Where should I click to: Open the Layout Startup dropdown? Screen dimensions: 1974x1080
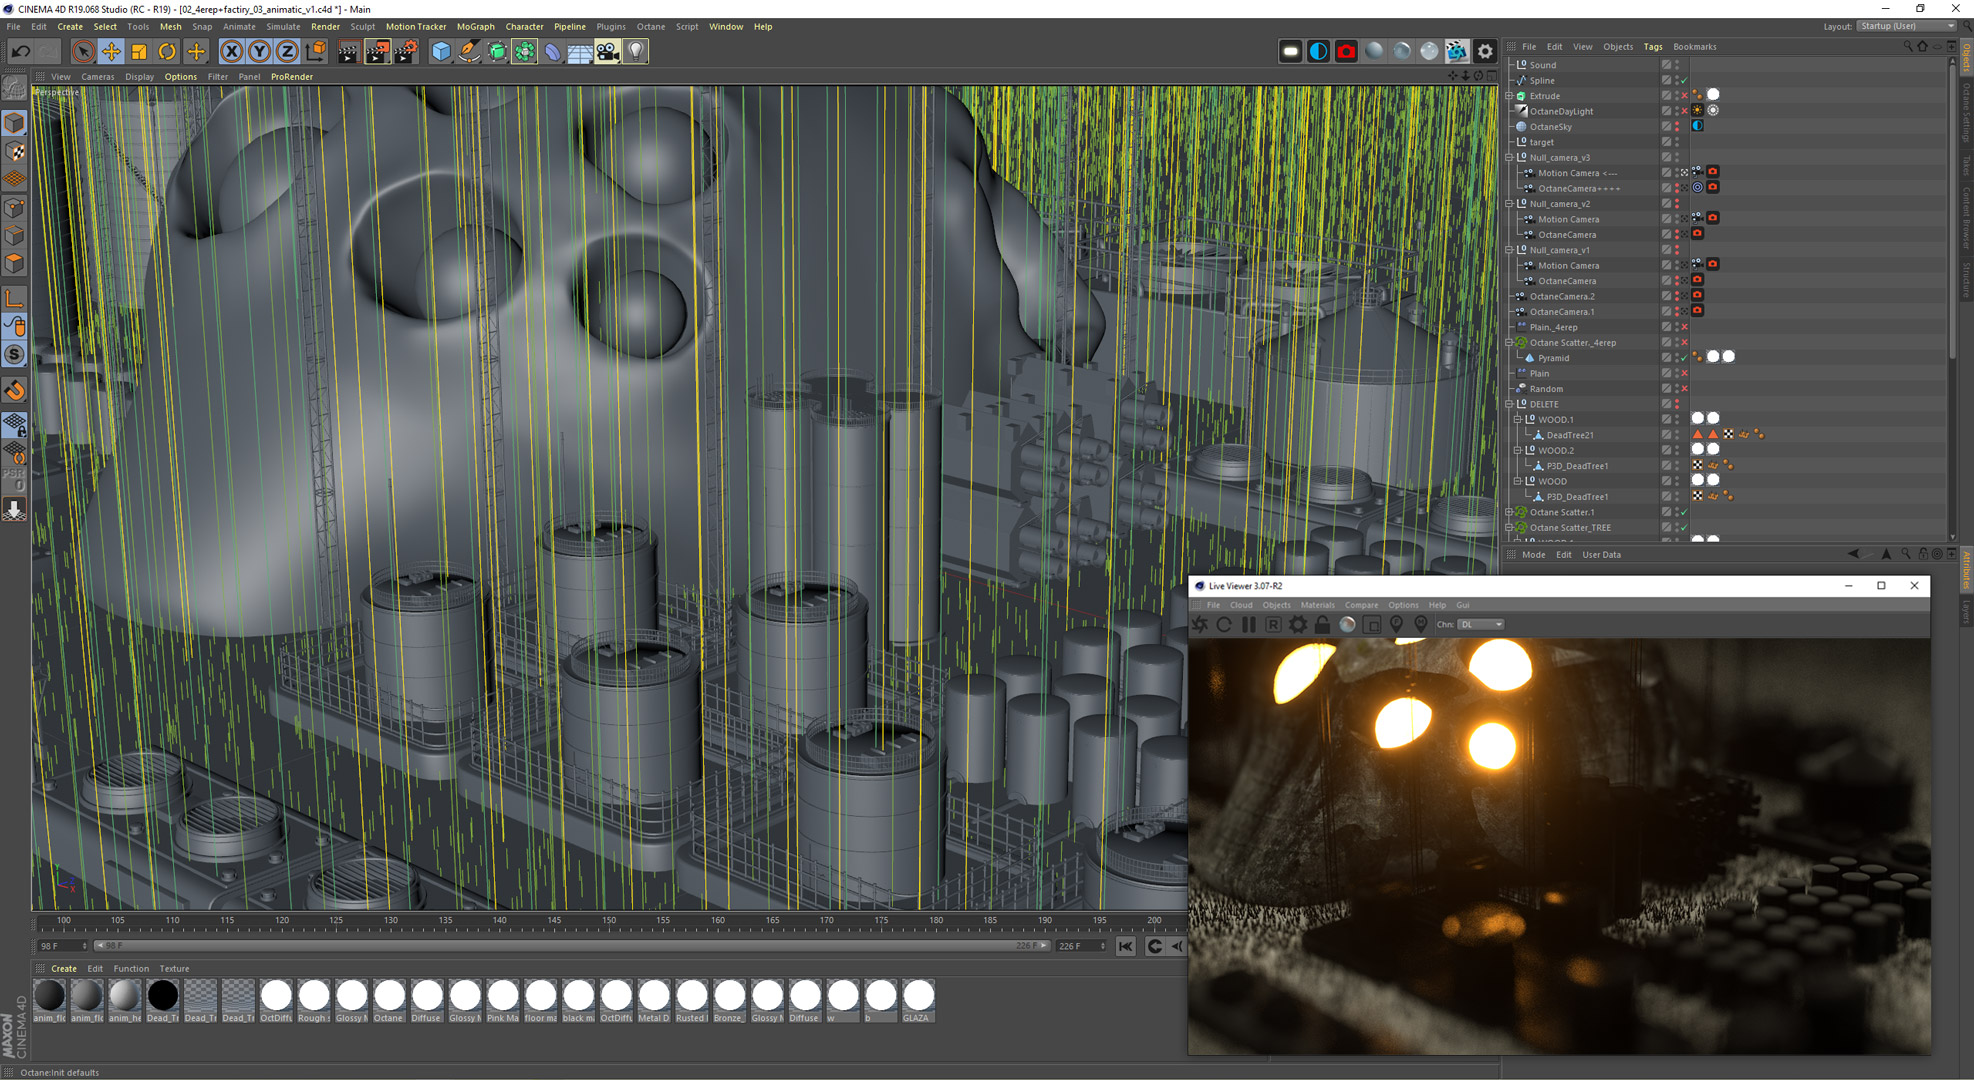1907,26
